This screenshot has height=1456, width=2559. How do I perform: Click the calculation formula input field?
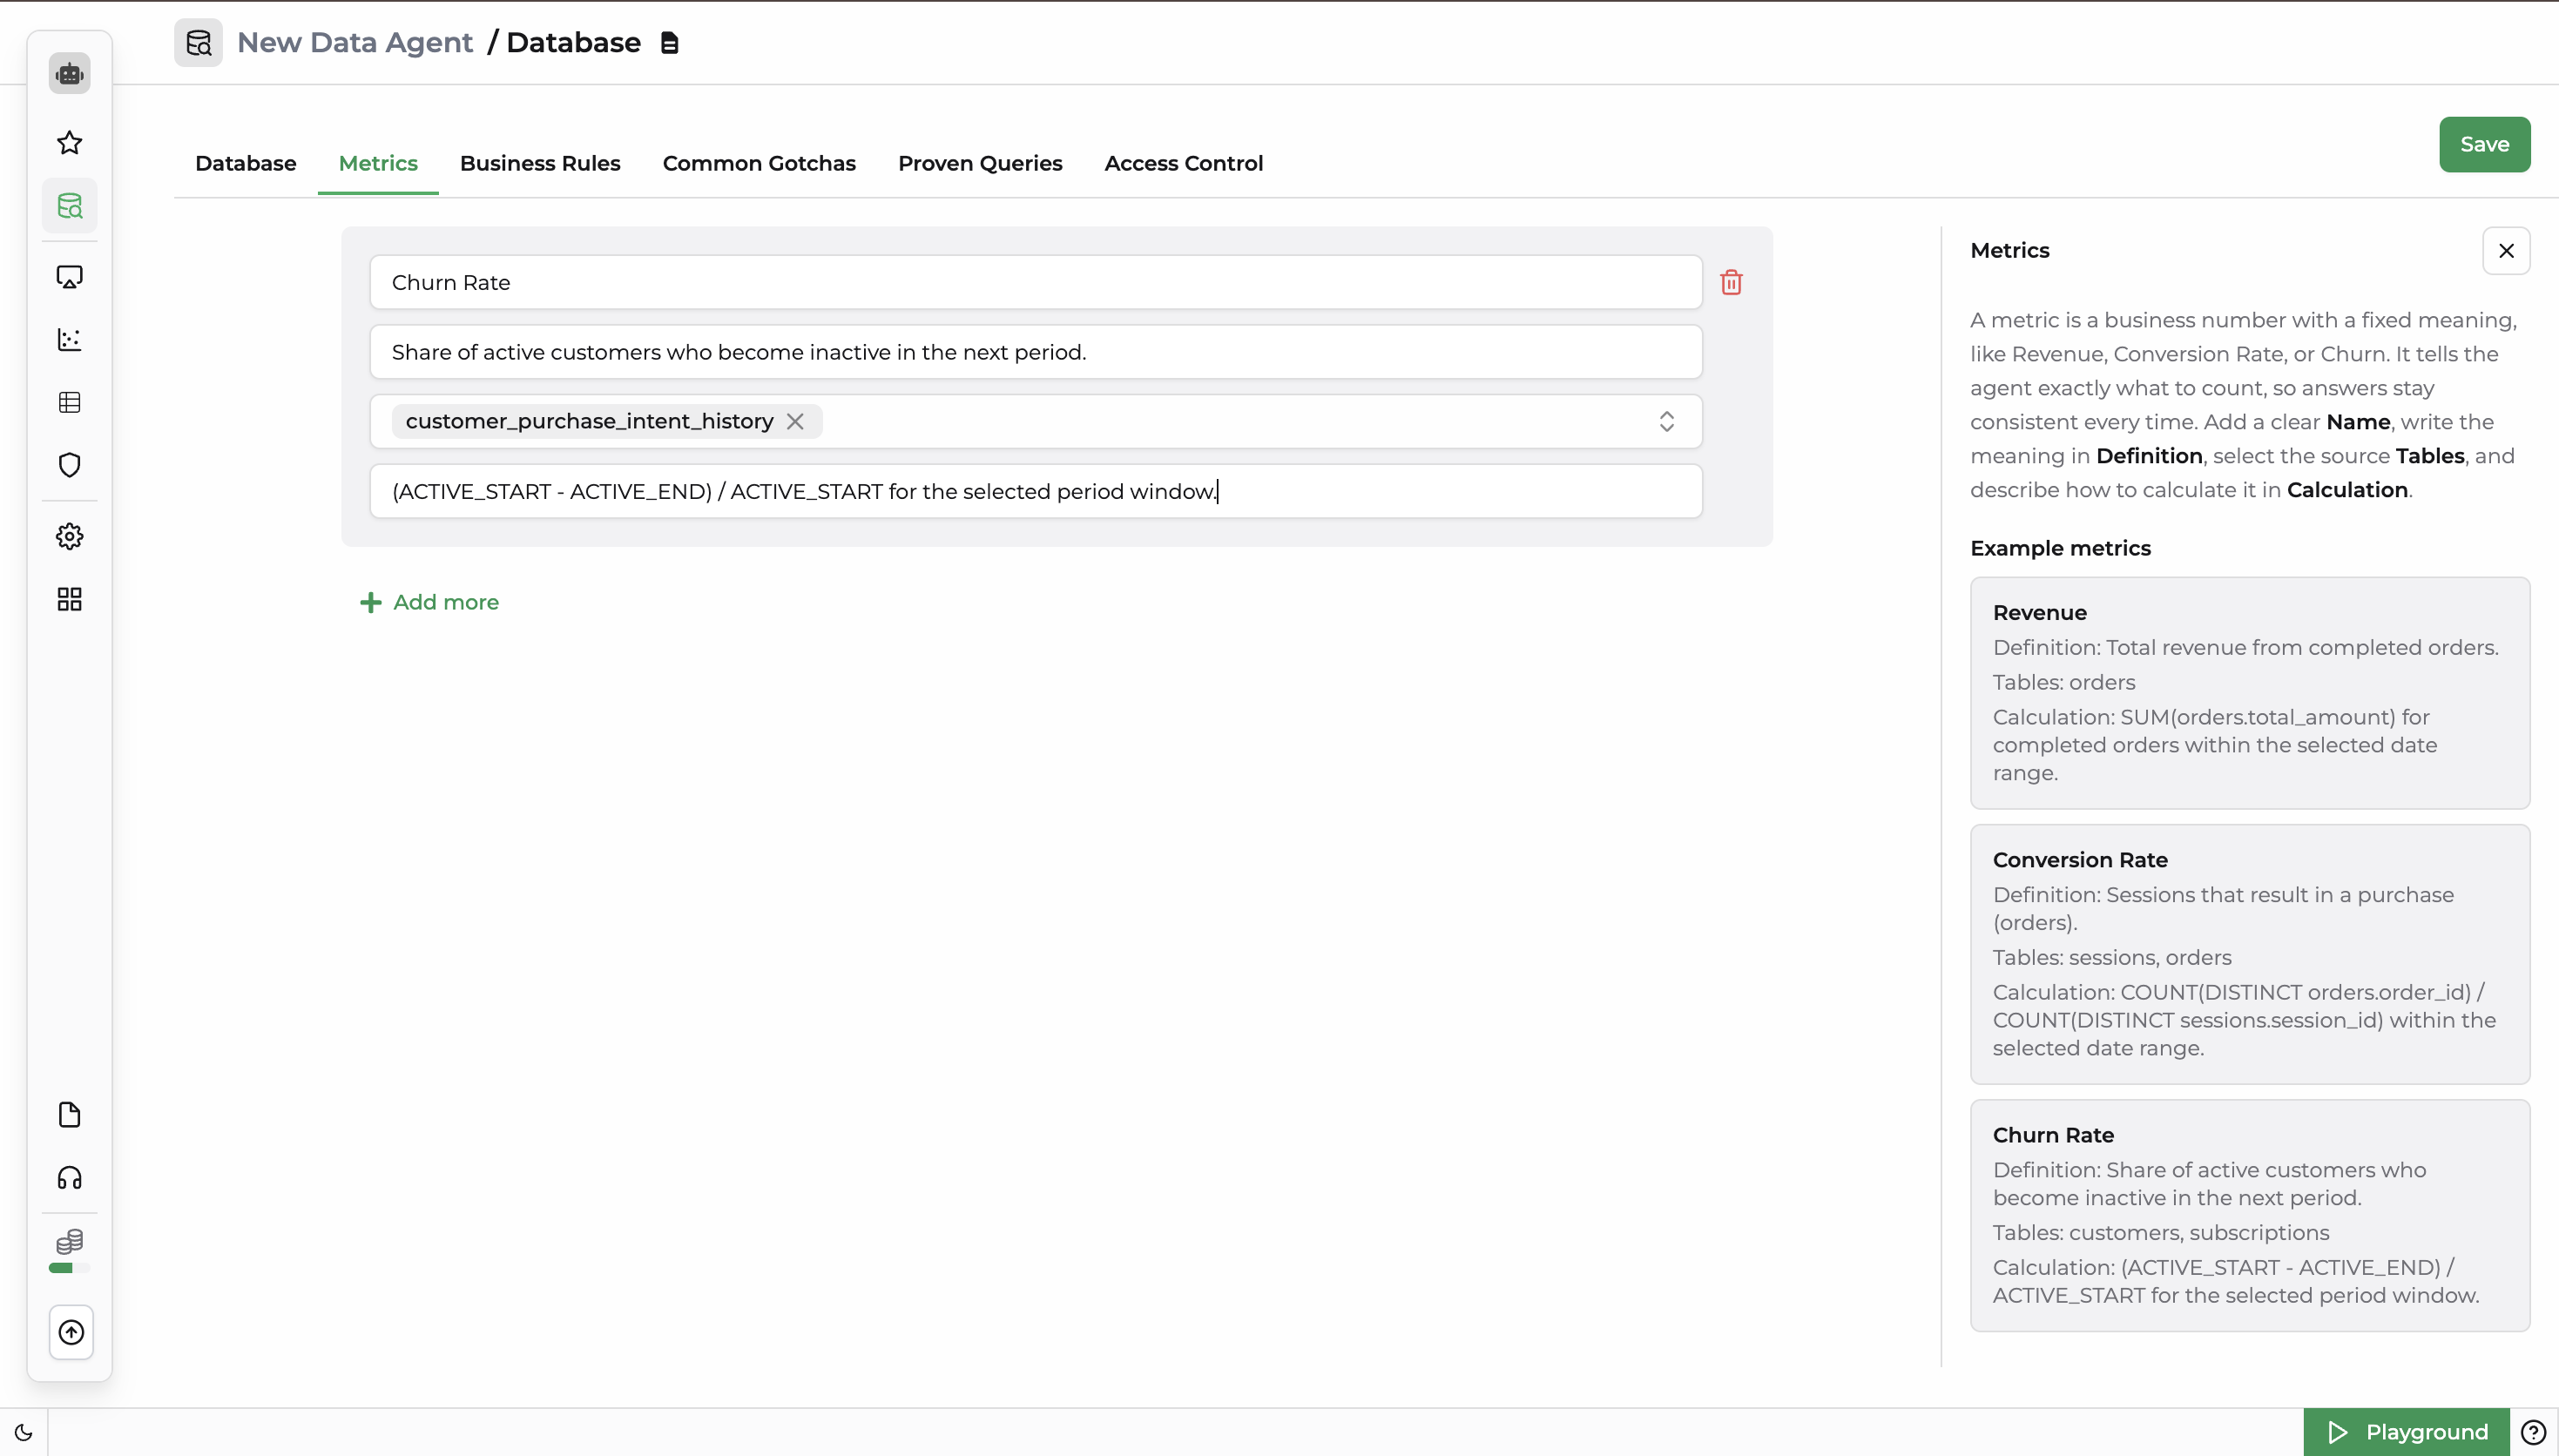coord(1036,492)
